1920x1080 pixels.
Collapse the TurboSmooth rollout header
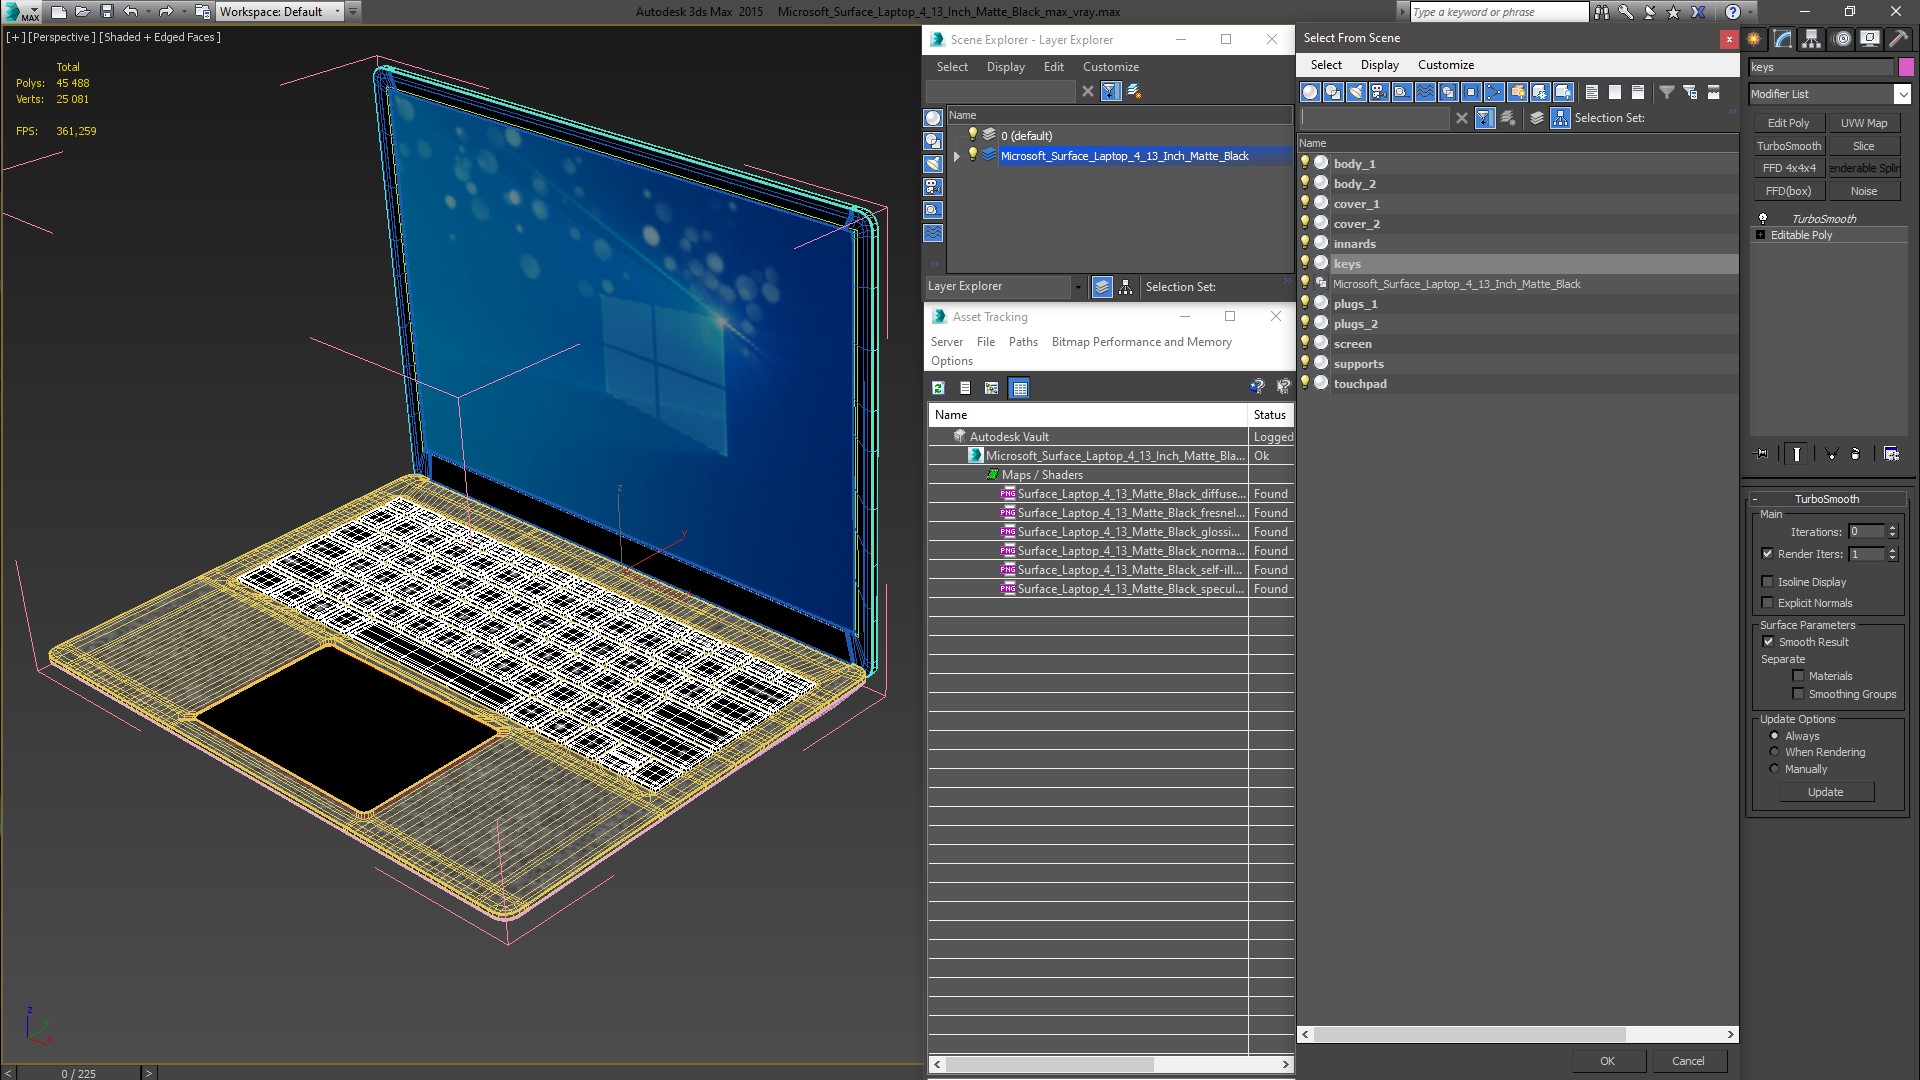point(1826,499)
